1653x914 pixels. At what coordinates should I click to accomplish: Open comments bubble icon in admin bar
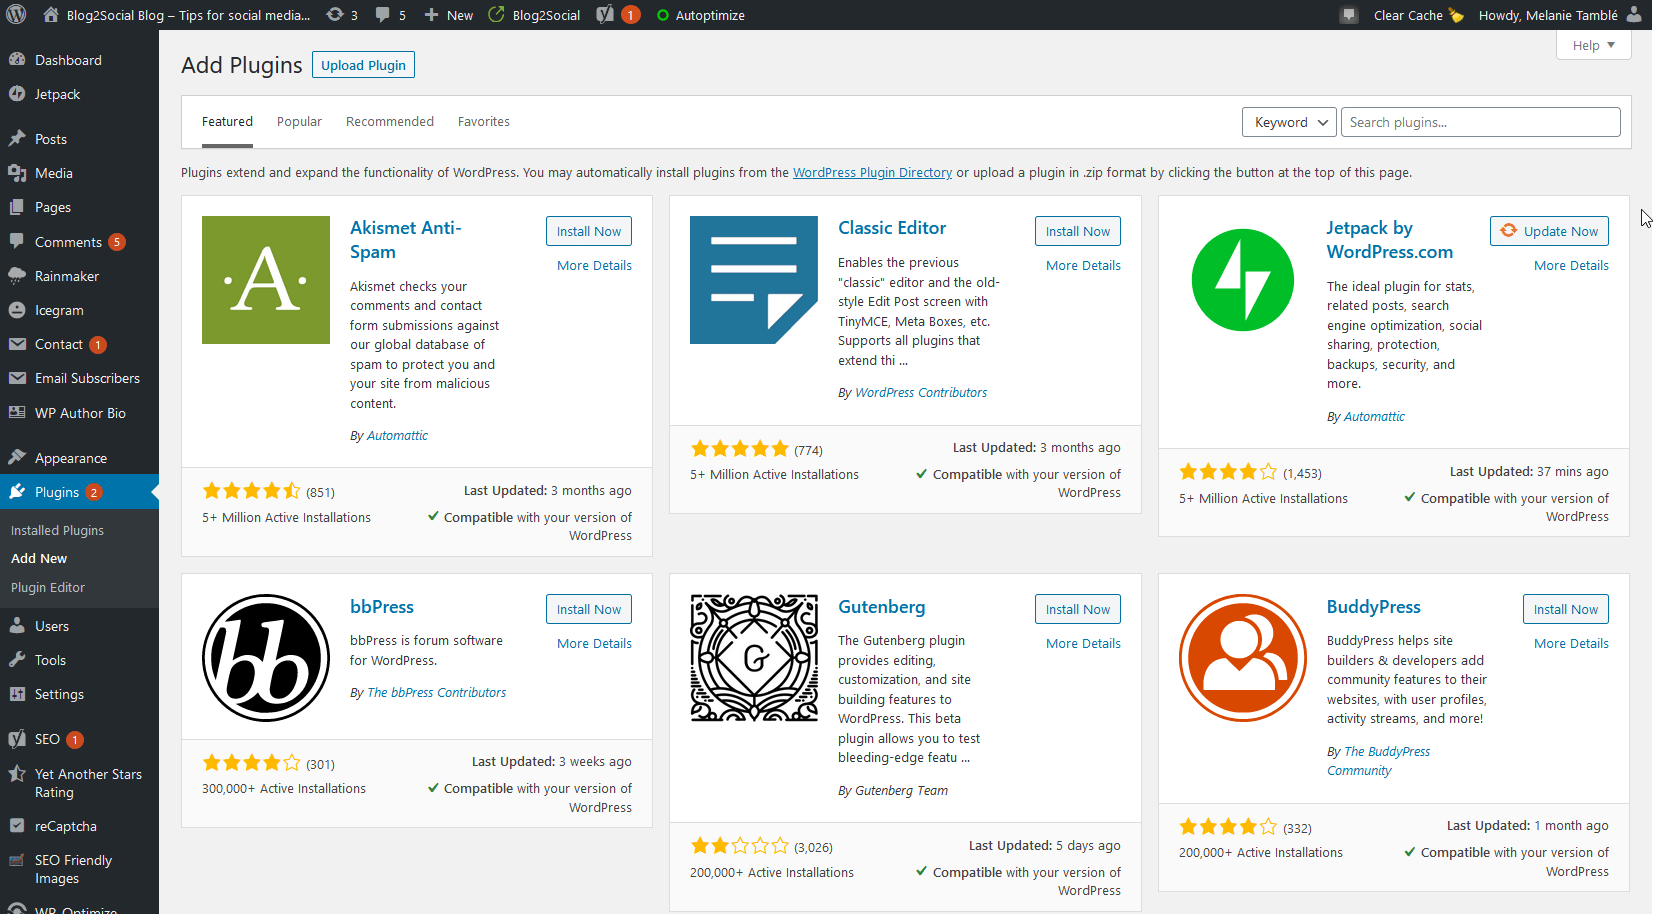(382, 15)
